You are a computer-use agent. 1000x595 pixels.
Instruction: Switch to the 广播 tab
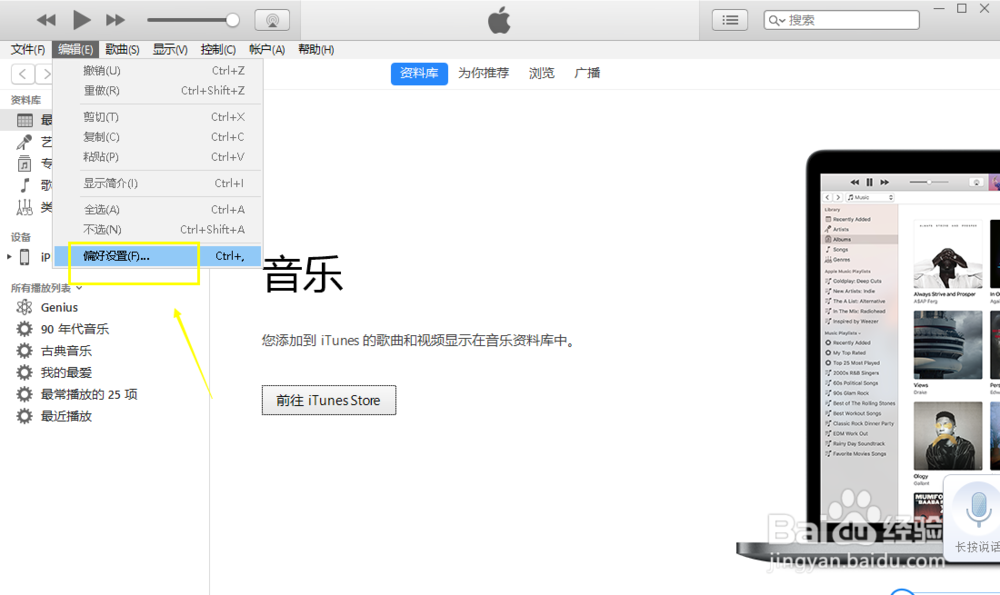[587, 73]
